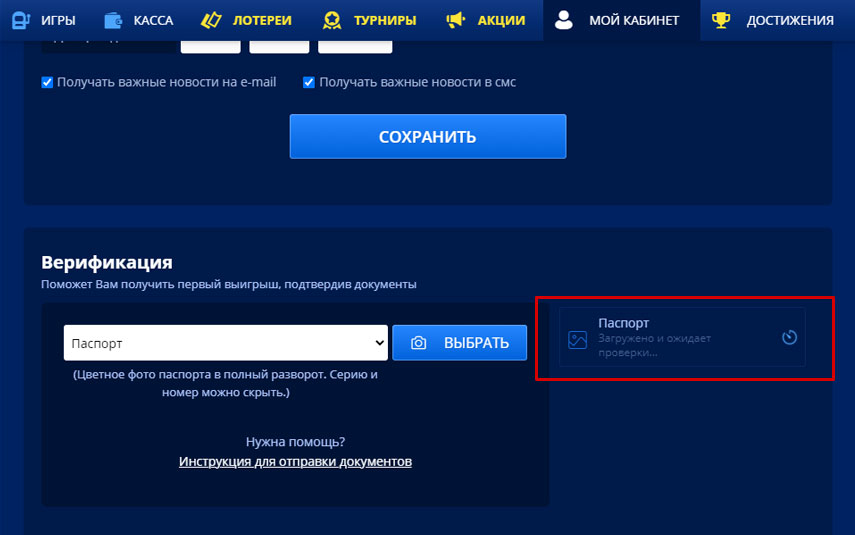The image size is (855, 535).
Task: Click the megaphone icon beside АКЦИИ
Action: tap(456, 20)
